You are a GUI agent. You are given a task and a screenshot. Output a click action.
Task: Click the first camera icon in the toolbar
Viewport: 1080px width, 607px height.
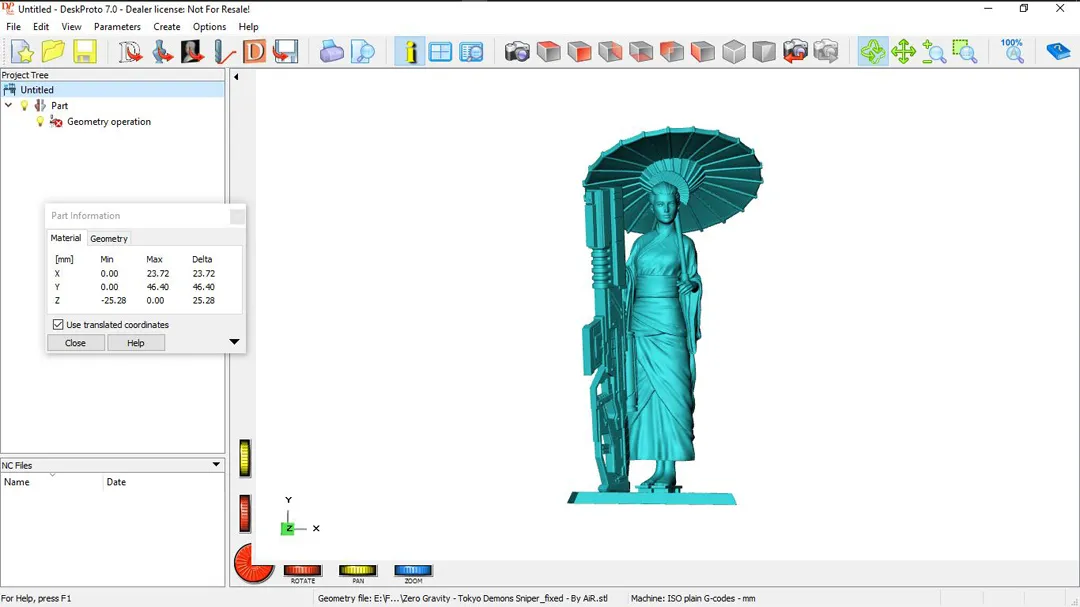click(x=517, y=52)
